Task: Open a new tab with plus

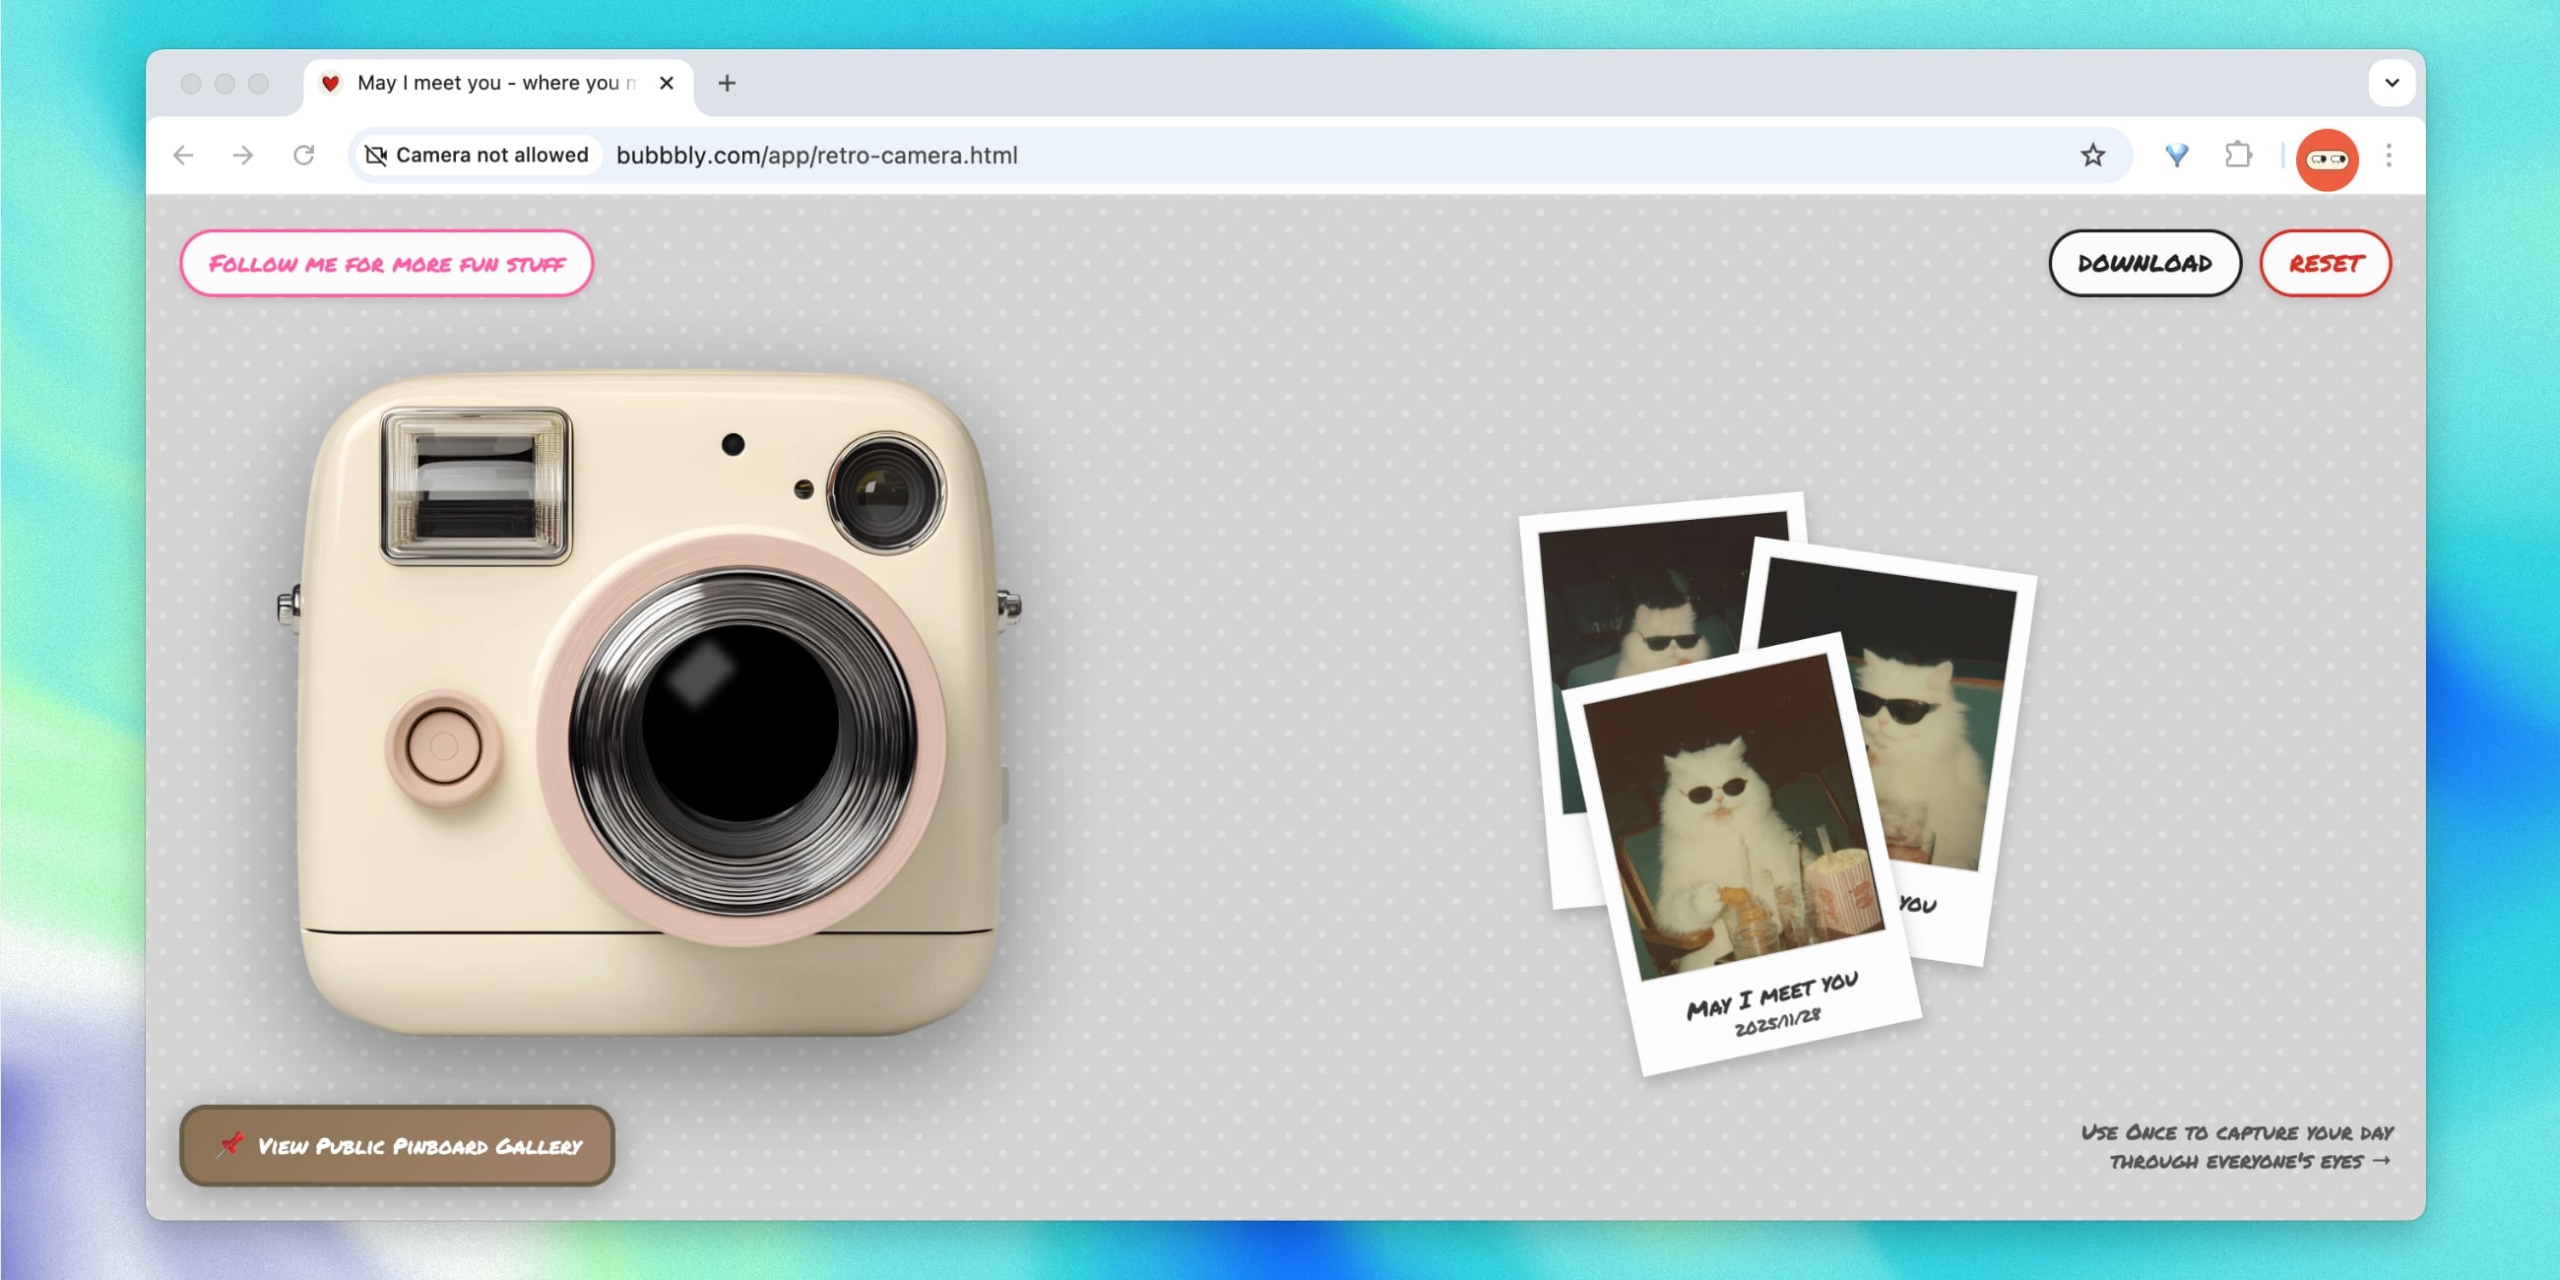Action: click(x=727, y=83)
